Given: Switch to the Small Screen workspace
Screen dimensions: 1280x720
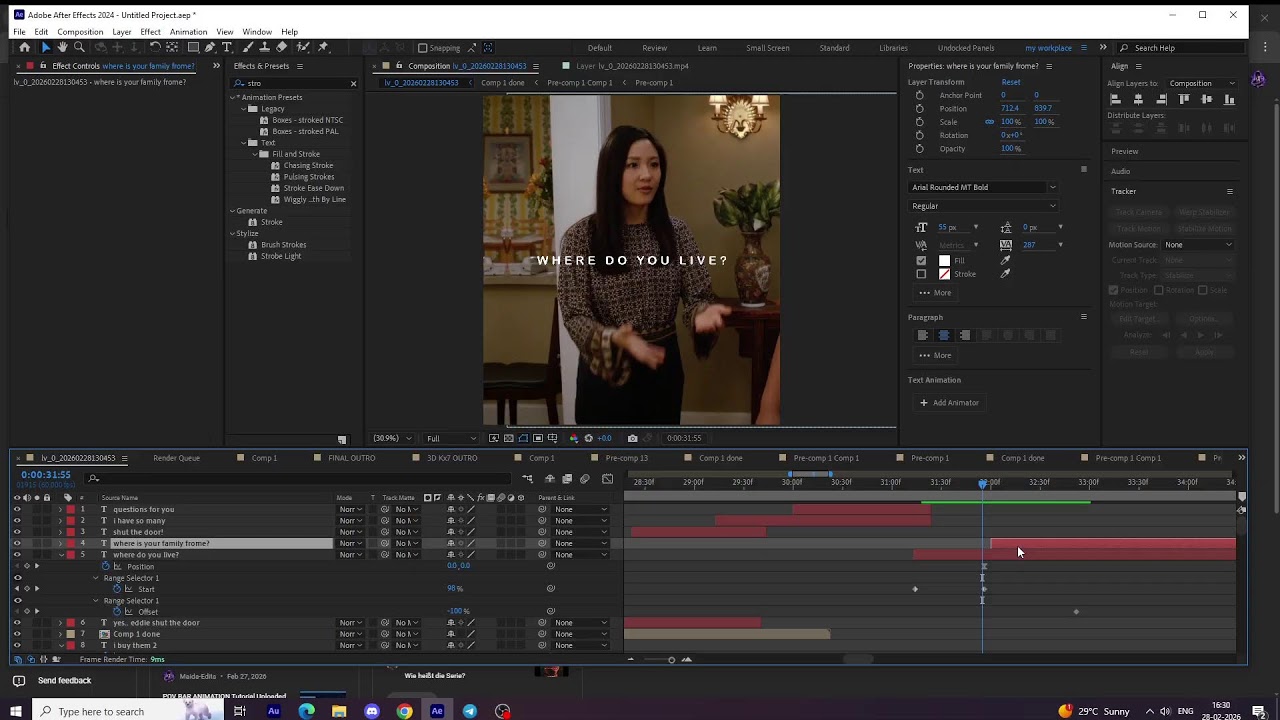Looking at the screenshot, I should point(767,48).
